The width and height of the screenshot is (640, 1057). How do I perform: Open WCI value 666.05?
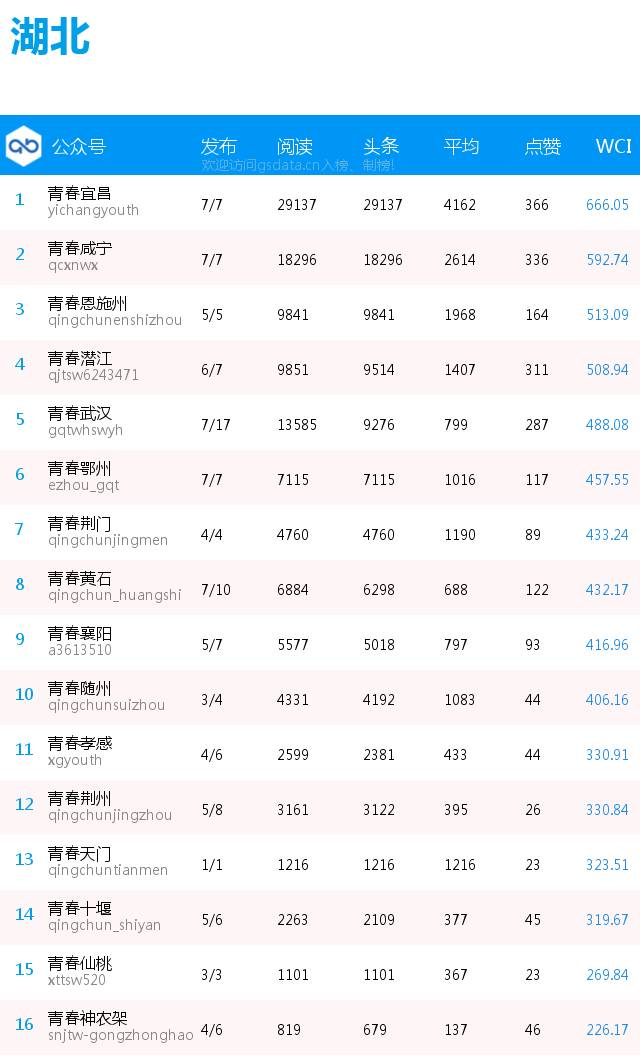click(x=607, y=205)
